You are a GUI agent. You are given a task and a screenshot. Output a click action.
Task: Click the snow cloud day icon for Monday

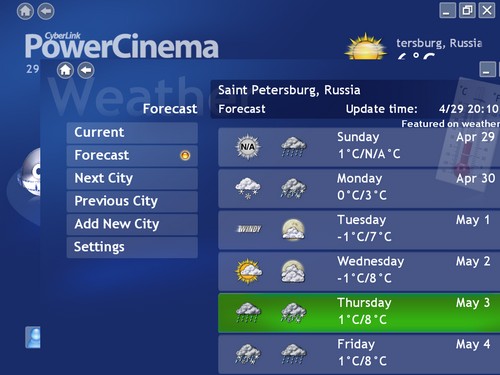(248, 189)
